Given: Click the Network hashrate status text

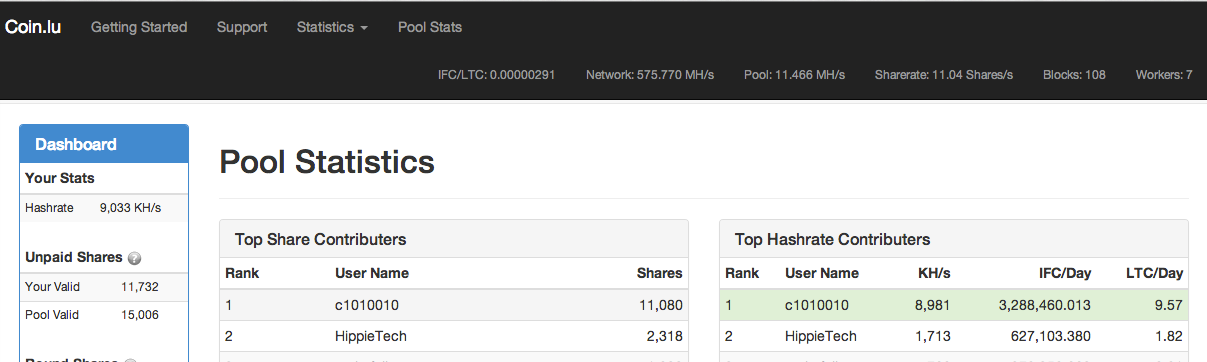Looking at the screenshot, I should [x=650, y=75].
